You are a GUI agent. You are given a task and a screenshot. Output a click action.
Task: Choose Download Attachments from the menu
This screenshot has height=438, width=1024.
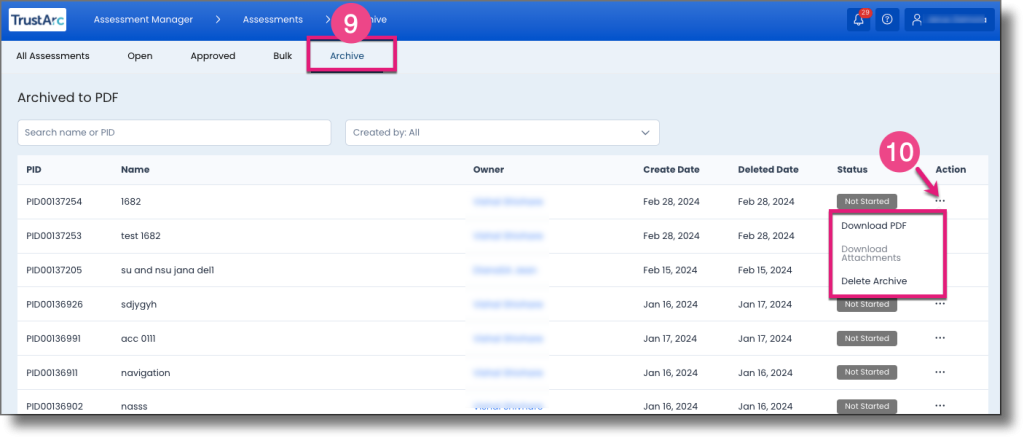coord(871,253)
